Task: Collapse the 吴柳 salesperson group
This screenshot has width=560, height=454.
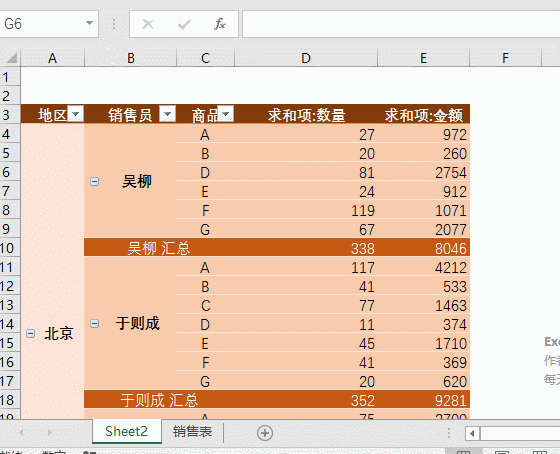Action: click(95, 181)
